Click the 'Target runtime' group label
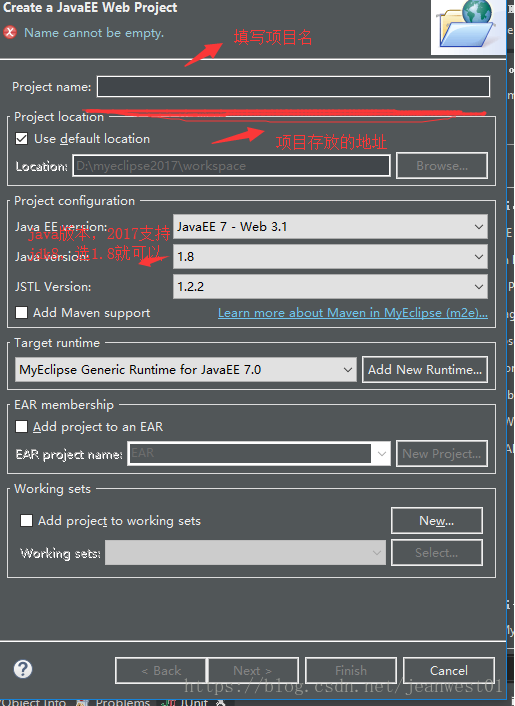515x706 pixels. point(57,343)
